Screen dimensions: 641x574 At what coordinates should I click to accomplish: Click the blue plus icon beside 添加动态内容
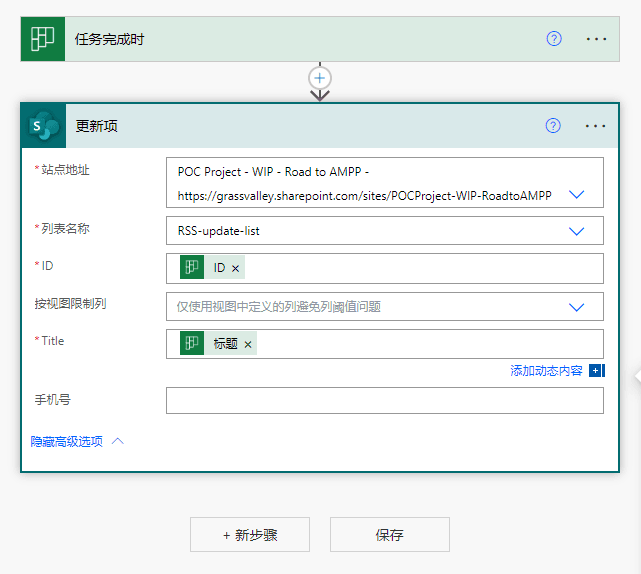pos(596,371)
